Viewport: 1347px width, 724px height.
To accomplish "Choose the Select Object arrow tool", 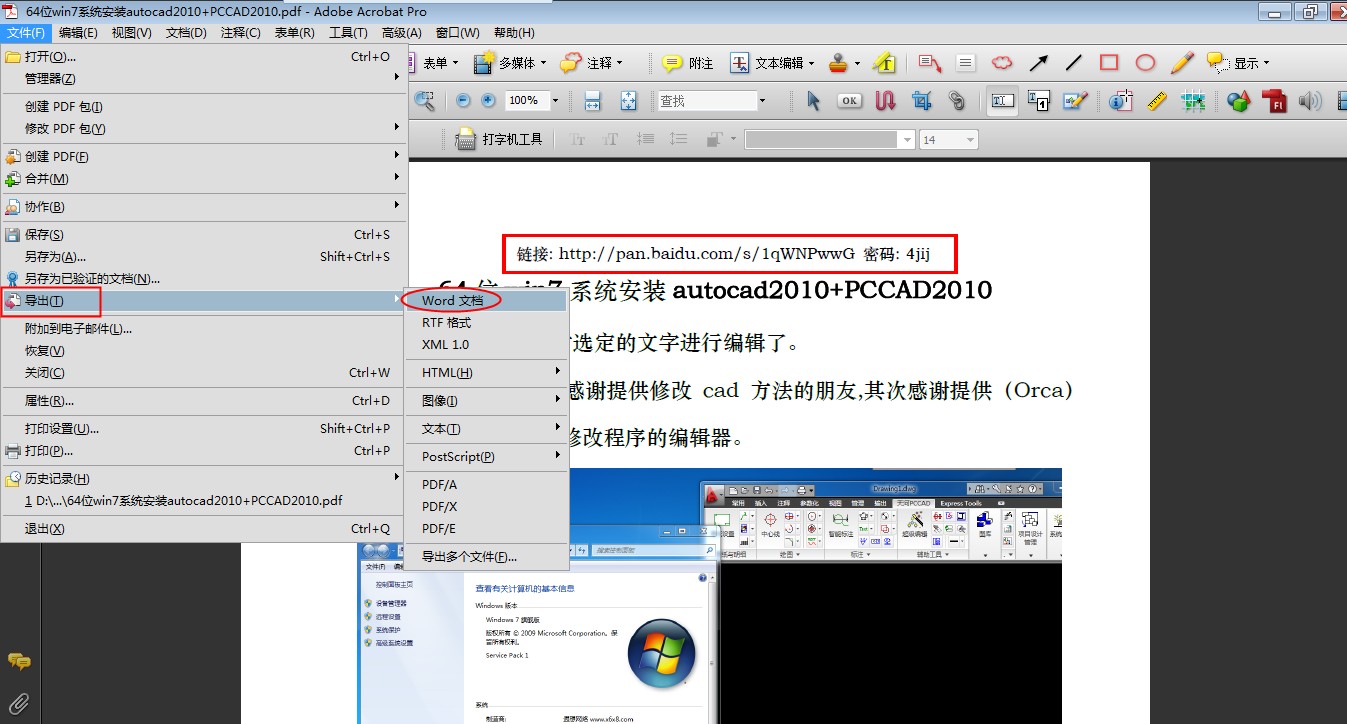I will (x=813, y=101).
